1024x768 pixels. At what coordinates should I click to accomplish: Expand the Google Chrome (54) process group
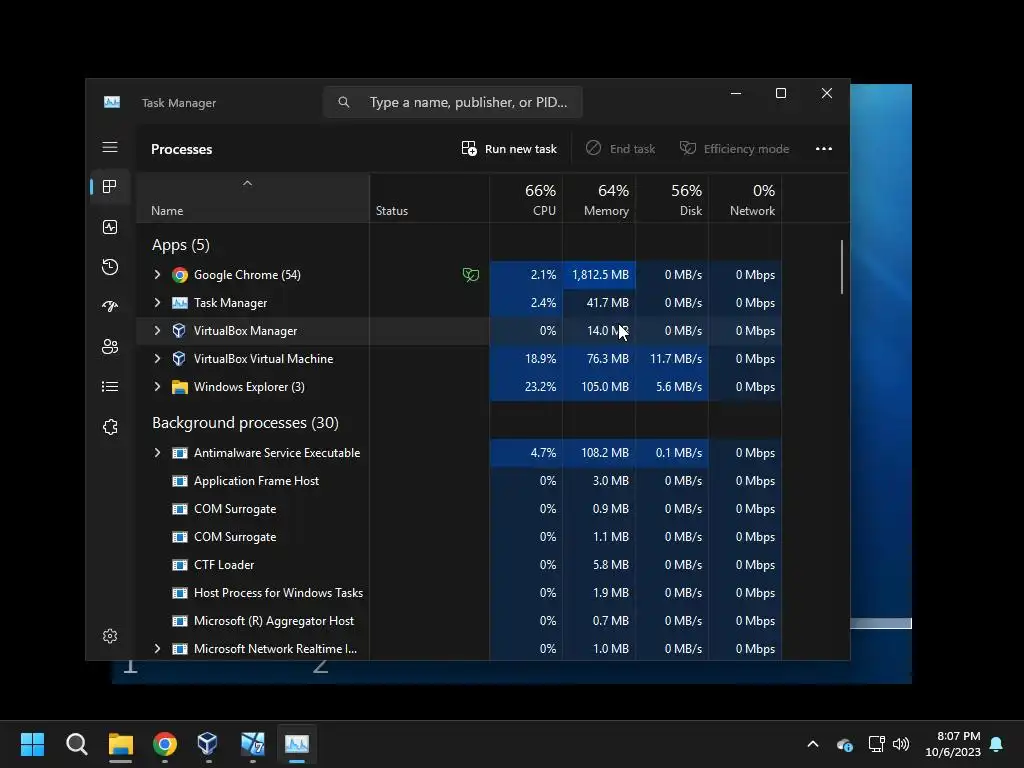click(157, 275)
